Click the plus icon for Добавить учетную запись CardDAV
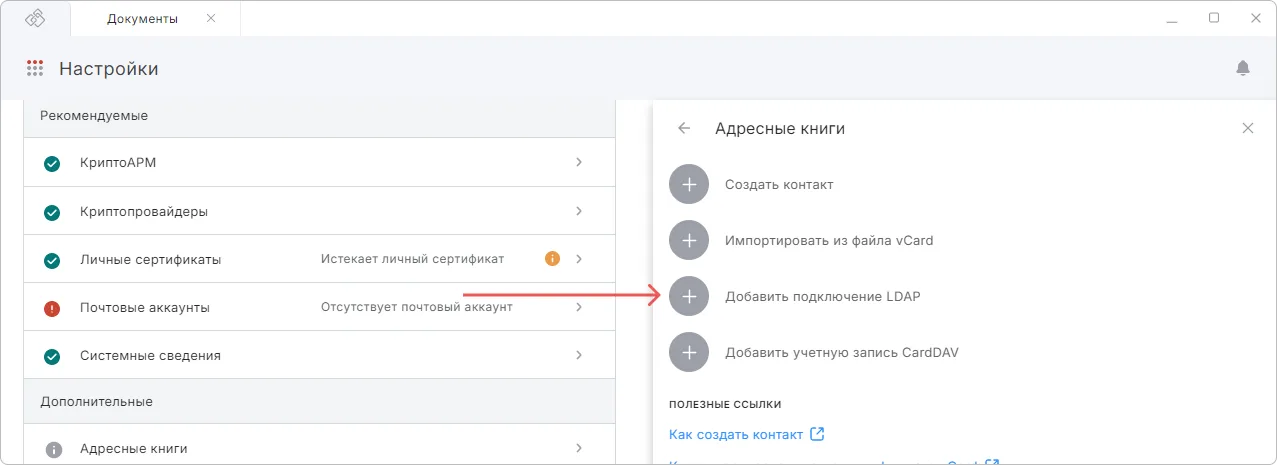Image resolution: width=1277 pixels, height=465 pixels. 689,352
